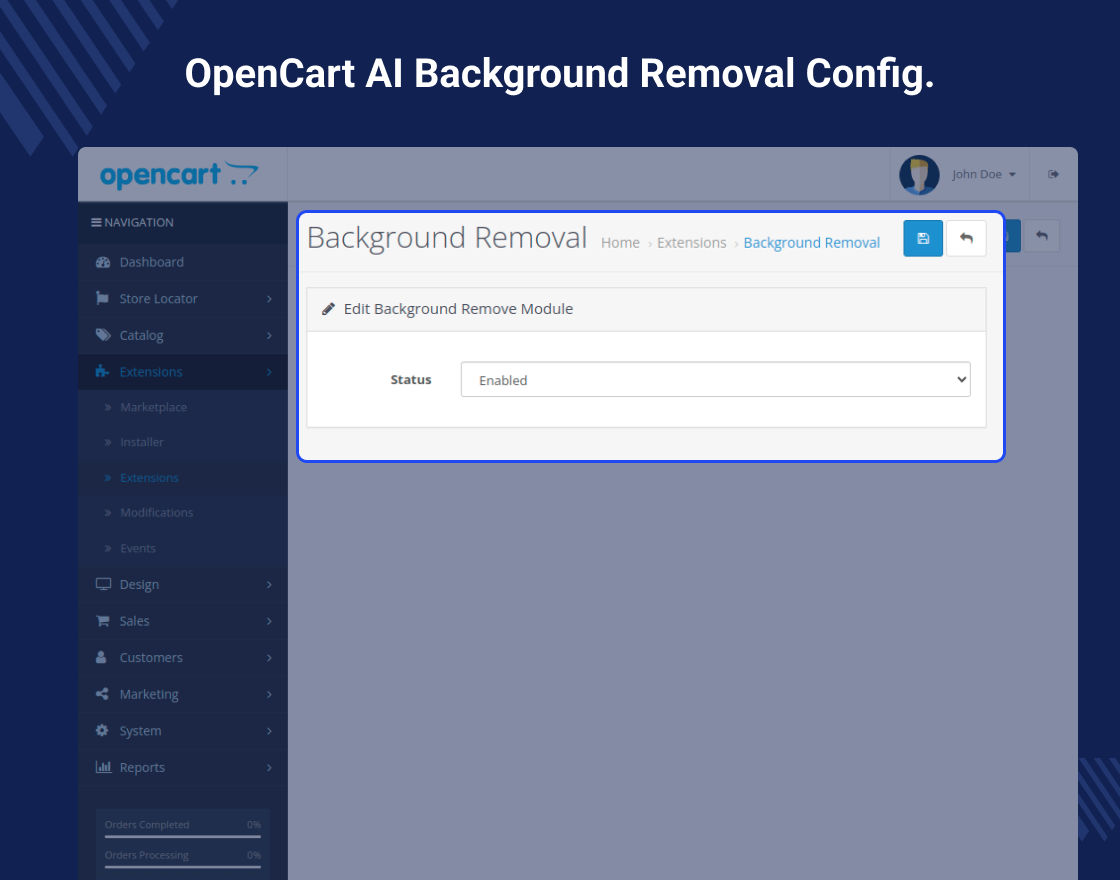Open Dashboard in the sidebar
Screen dimensions: 1120x880
(x=183, y=262)
